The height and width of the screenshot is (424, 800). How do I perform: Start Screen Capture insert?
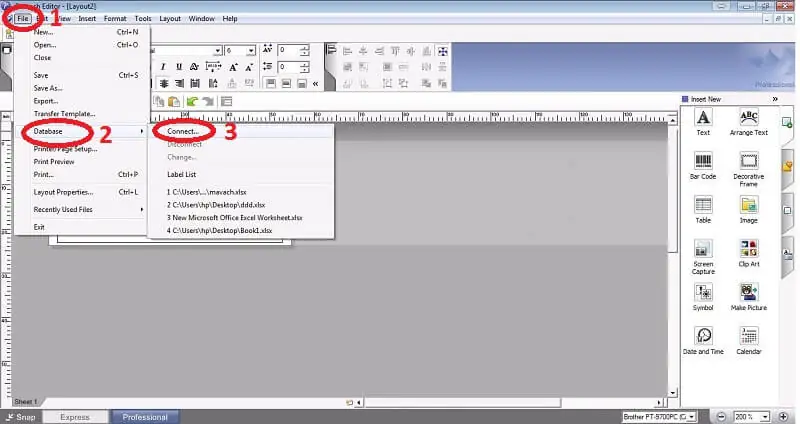pyautogui.click(x=703, y=257)
